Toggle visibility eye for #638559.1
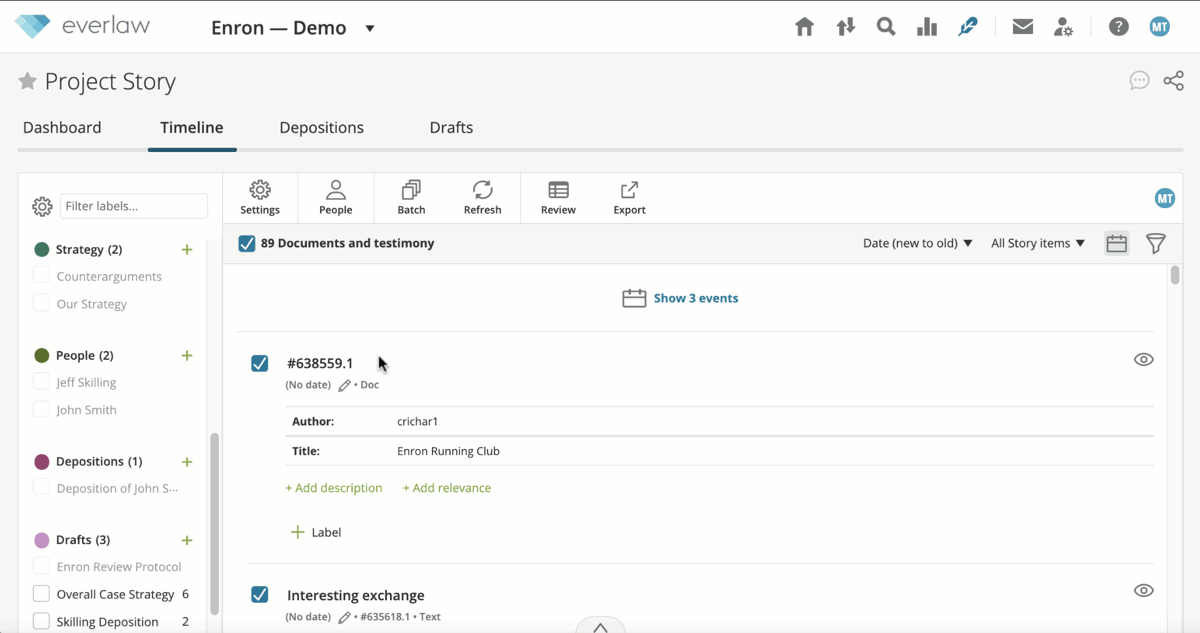 pyautogui.click(x=1144, y=359)
